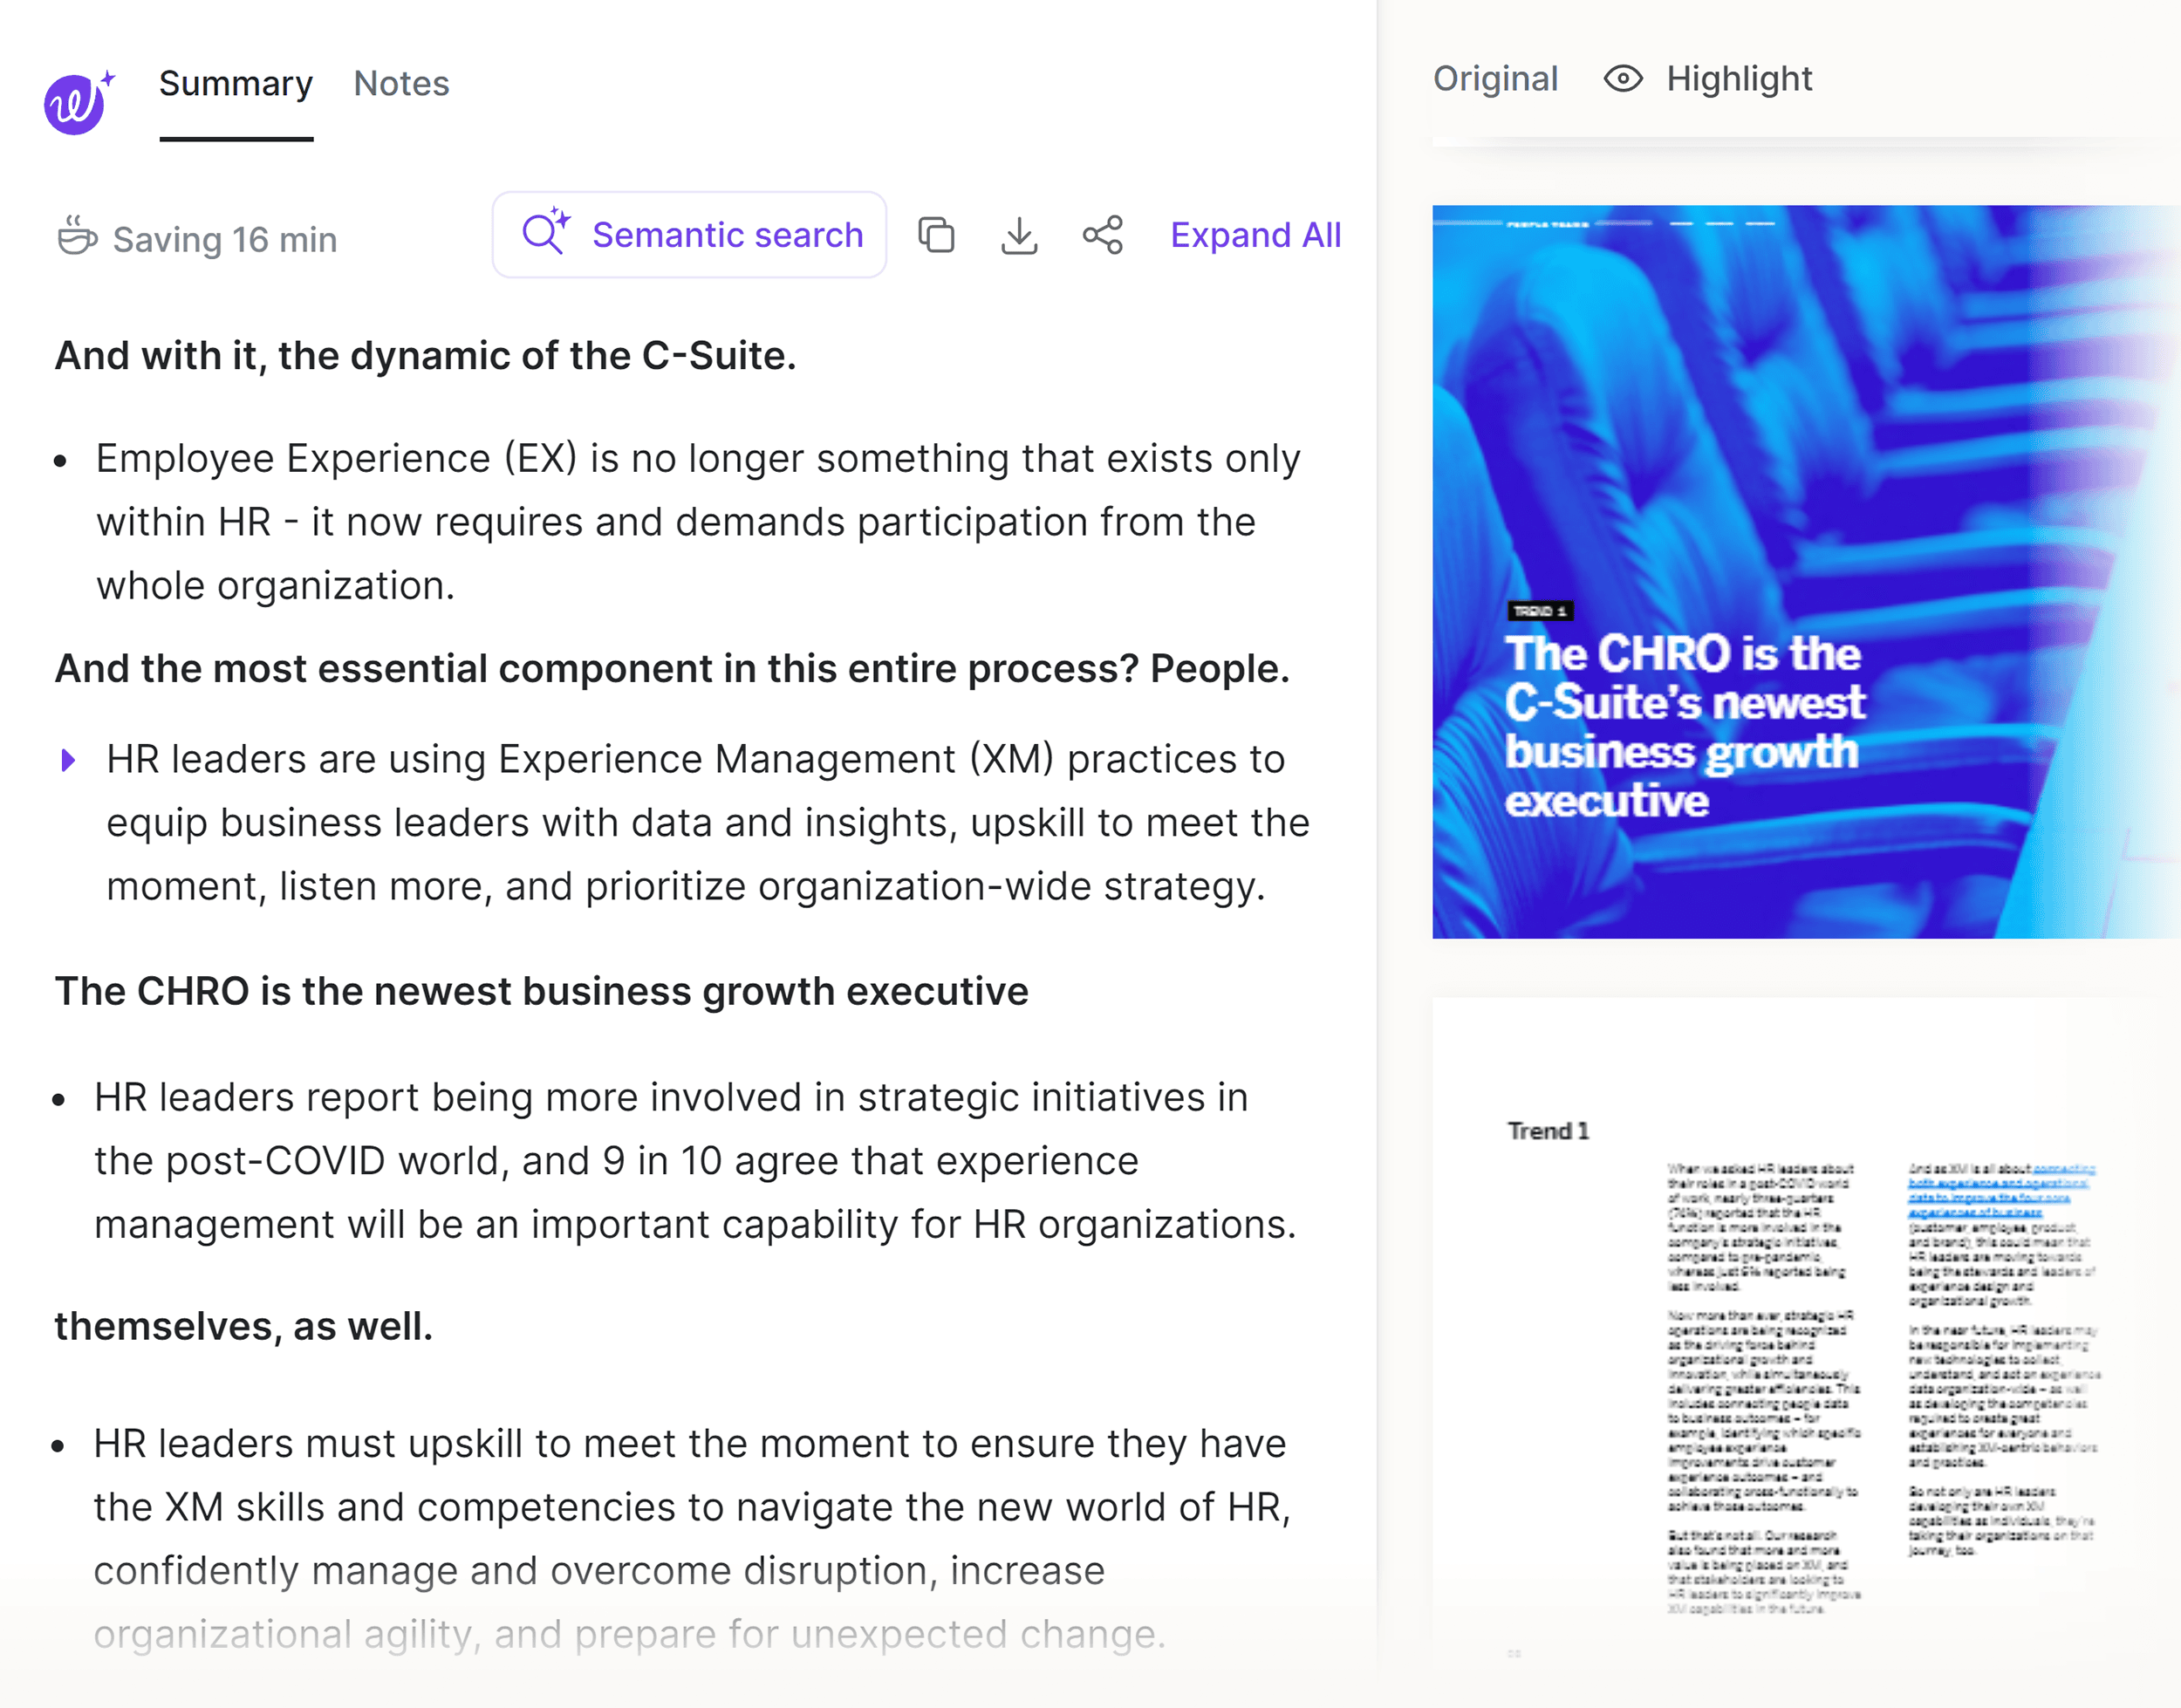The height and width of the screenshot is (1708, 2181).
Task: Click the copy to clipboard icon
Action: pyautogui.click(x=938, y=236)
